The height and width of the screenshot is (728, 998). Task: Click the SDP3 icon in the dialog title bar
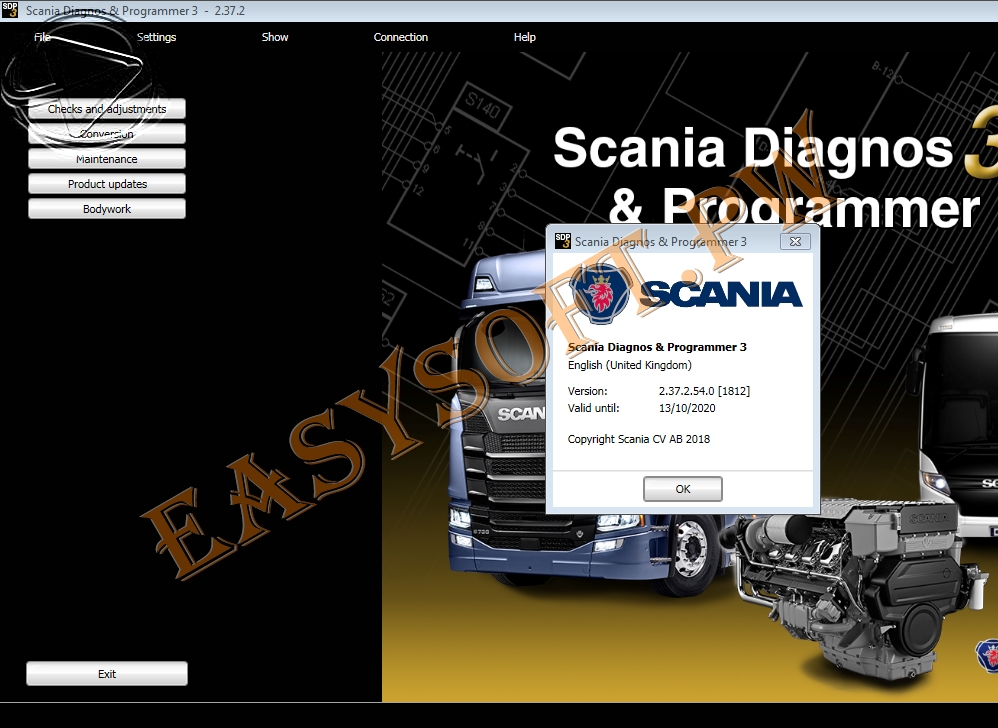(x=563, y=241)
